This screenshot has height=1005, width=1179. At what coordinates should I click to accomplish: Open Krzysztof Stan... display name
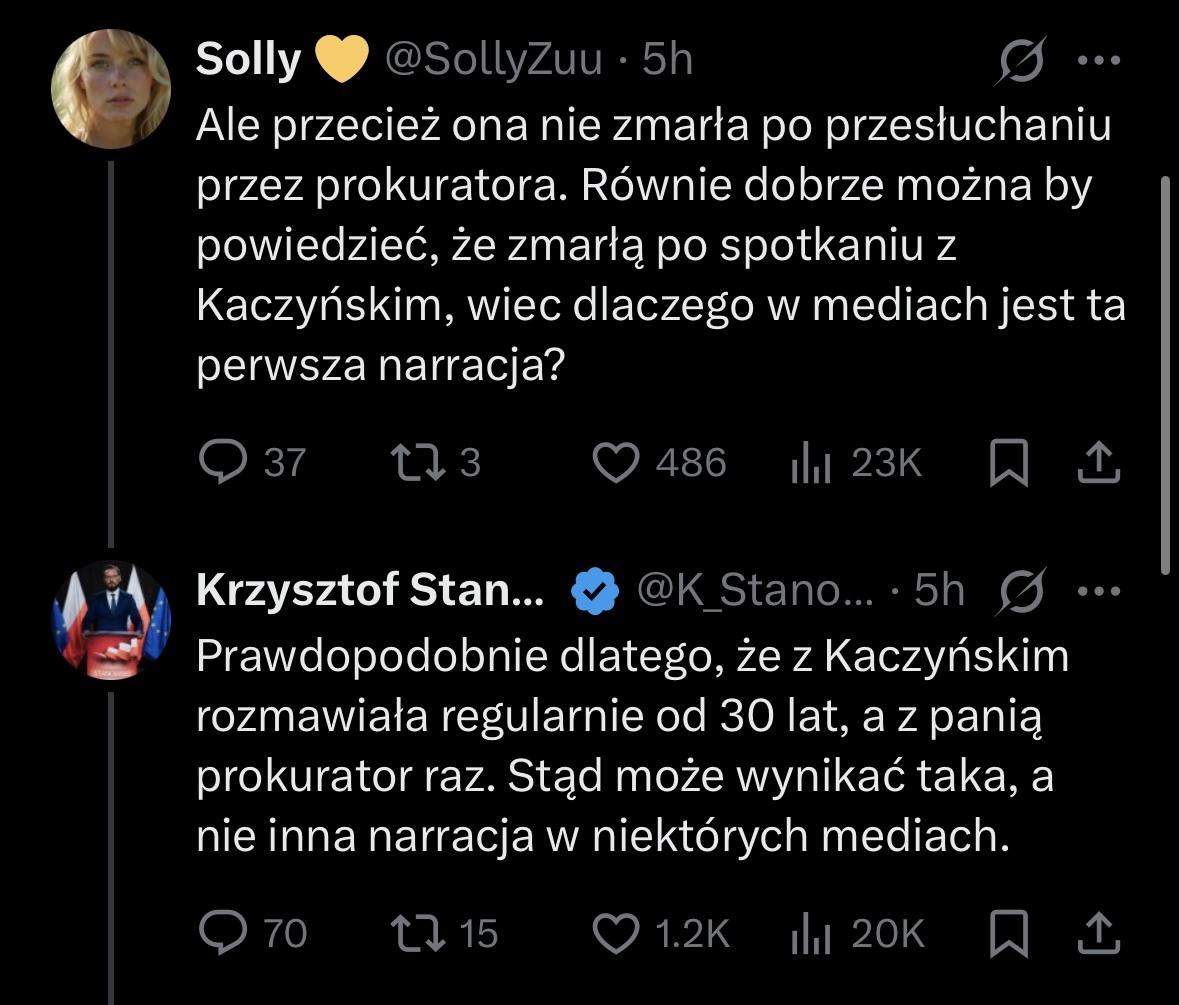pyautogui.click(x=370, y=592)
